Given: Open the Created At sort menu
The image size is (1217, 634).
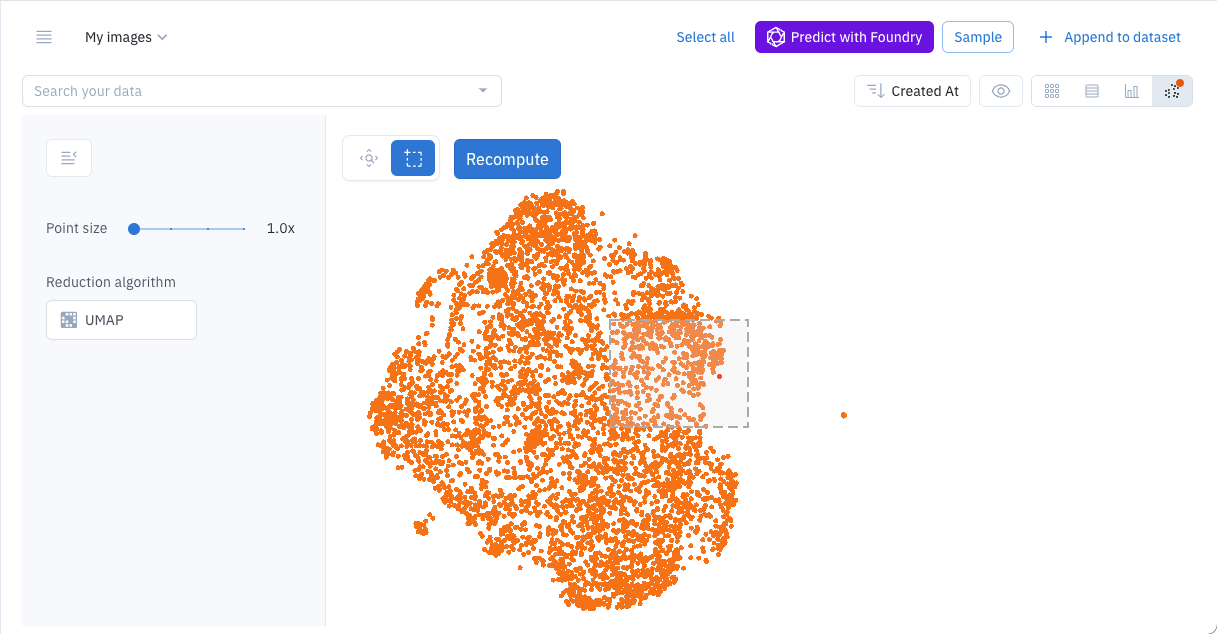Looking at the screenshot, I should pyautogui.click(x=912, y=91).
